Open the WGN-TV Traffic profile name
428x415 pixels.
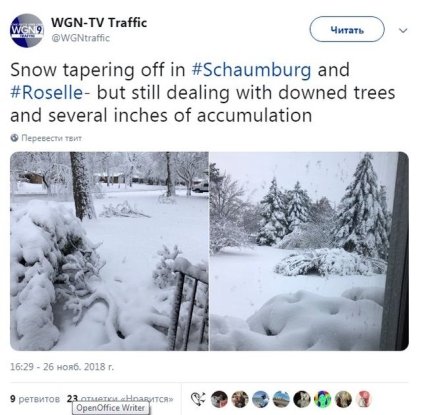(x=99, y=23)
